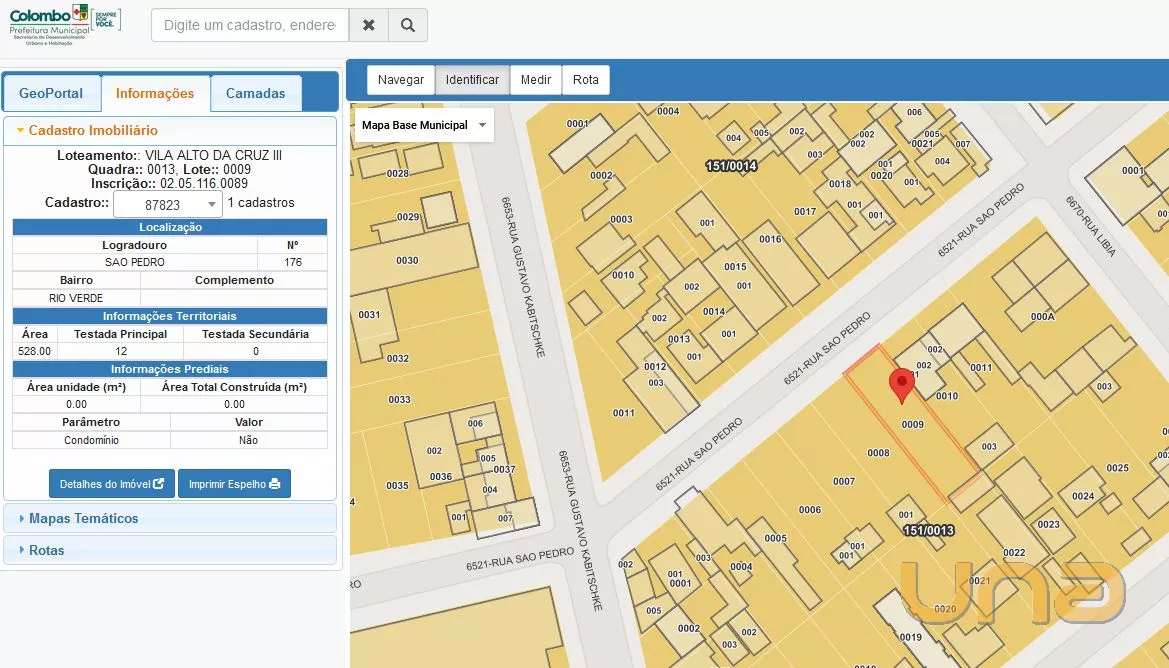
Task: Activate the Navegar map mode
Action: coord(400,80)
